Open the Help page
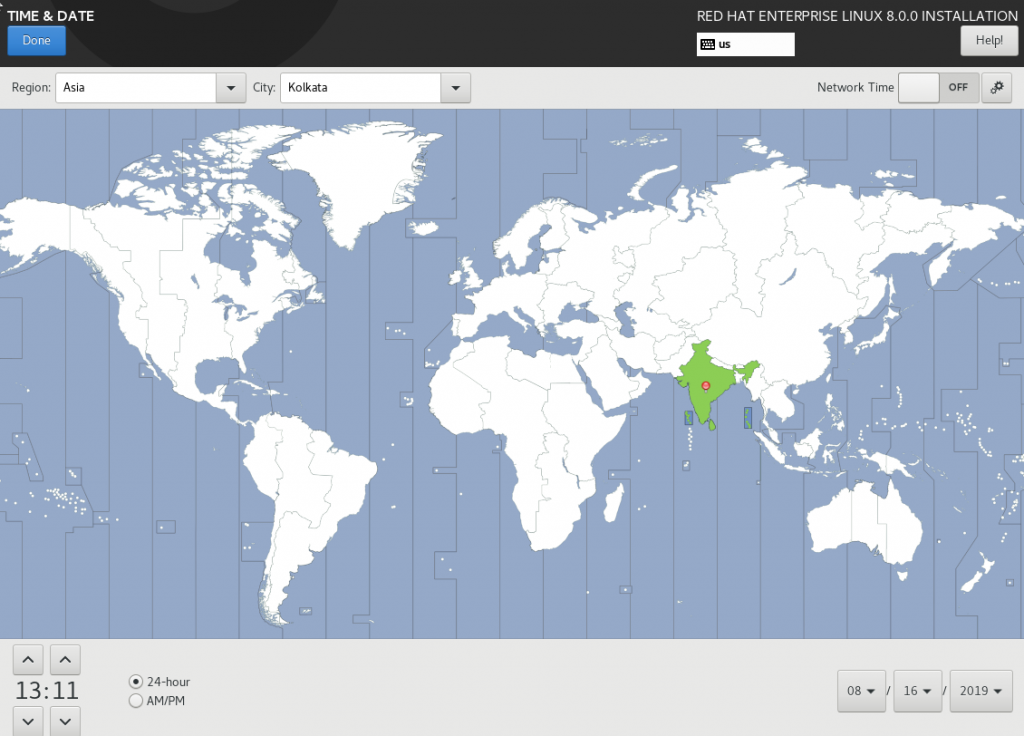The image size is (1024, 736). [x=988, y=41]
